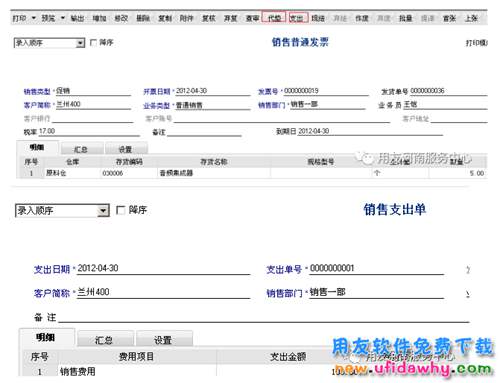Screen dimensions: 500x383
Task: Click the 备注 field in 销售支出单
Action: pos(264,317)
